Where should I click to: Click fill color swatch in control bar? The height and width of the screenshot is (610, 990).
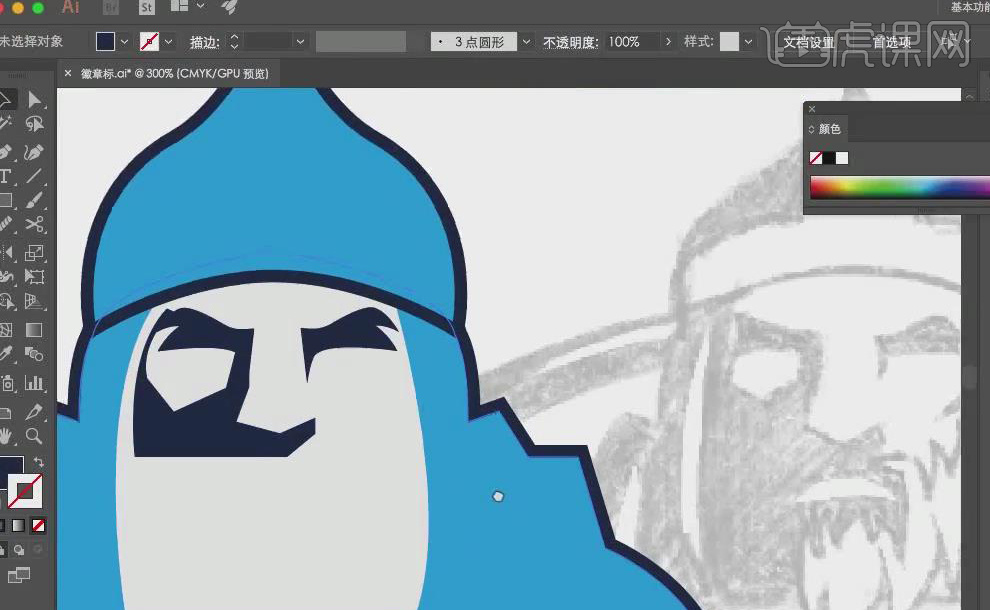(x=105, y=42)
